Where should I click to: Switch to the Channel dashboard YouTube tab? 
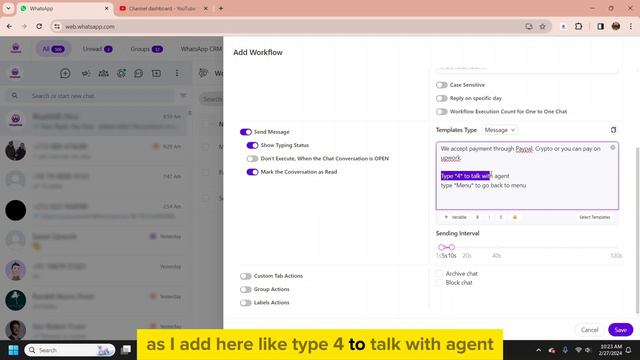click(x=163, y=8)
